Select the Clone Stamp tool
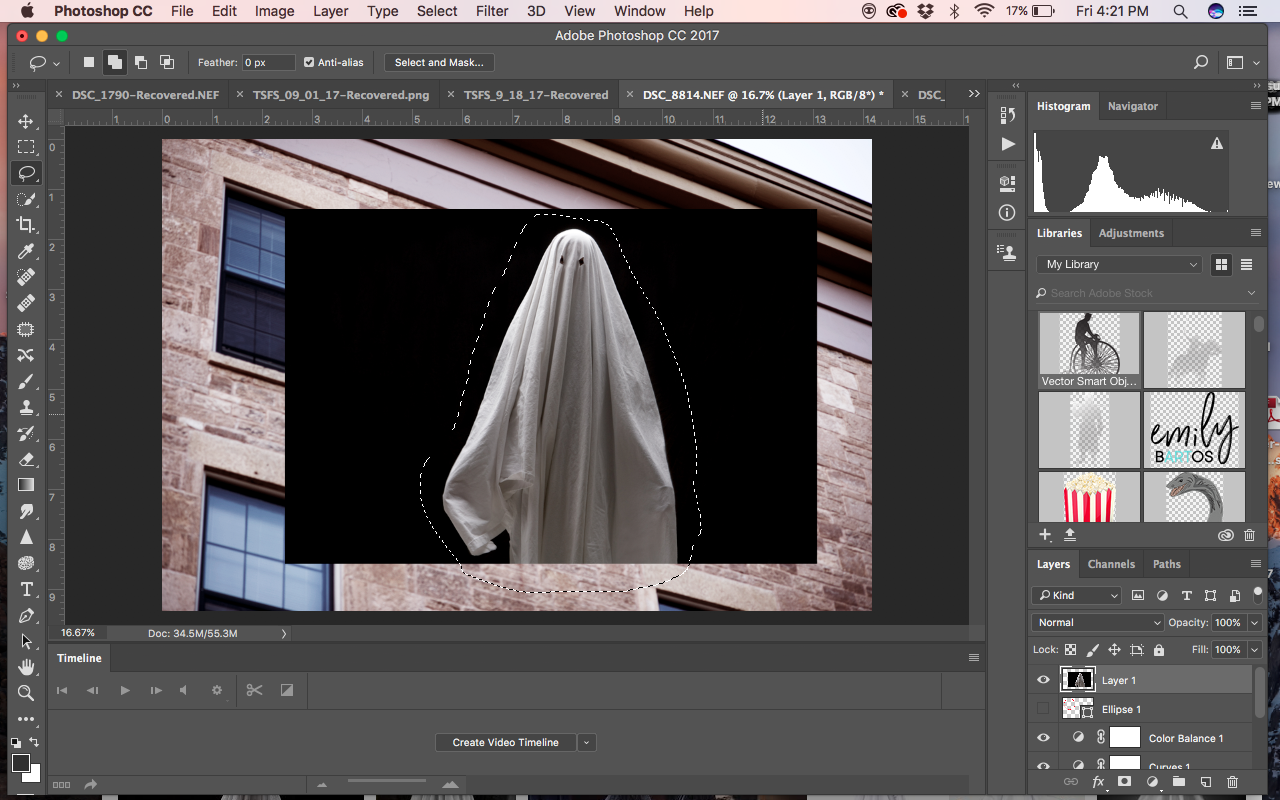 coord(26,407)
